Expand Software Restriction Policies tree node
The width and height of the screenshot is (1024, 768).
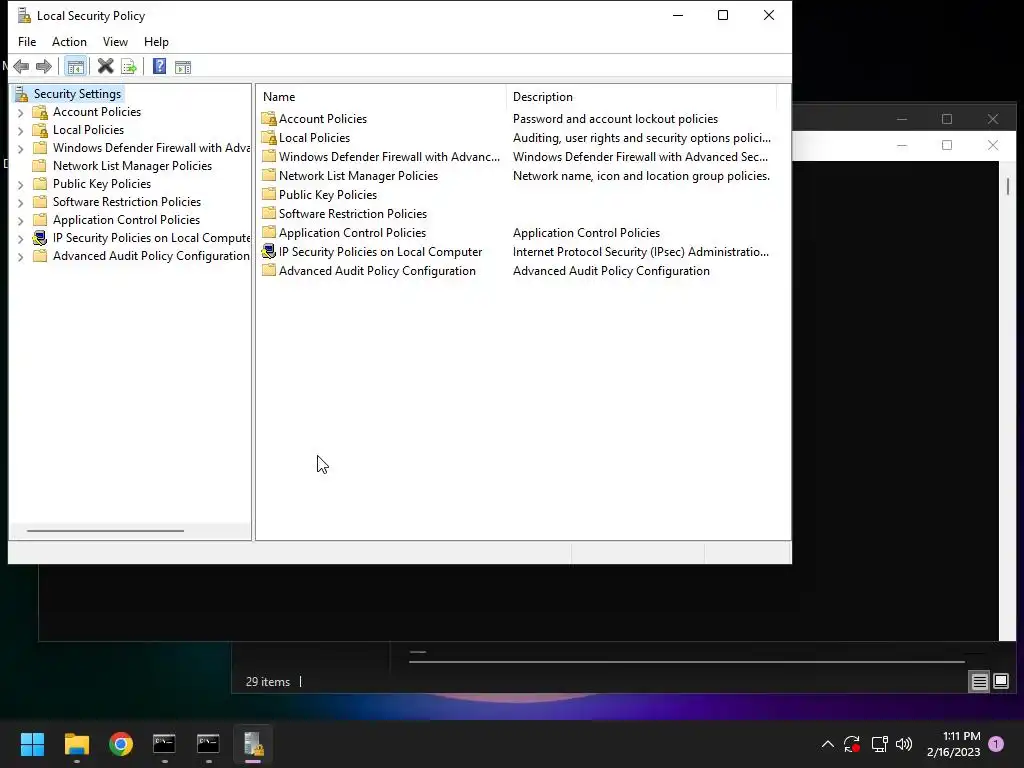(x=20, y=203)
